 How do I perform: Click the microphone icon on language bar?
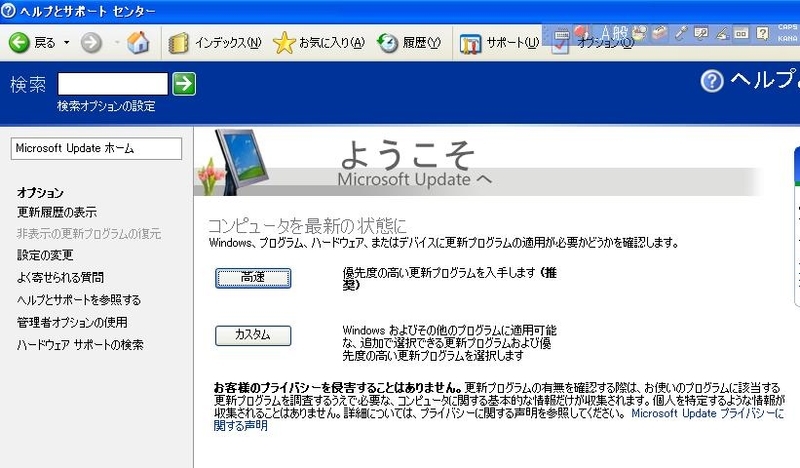[x=681, y=34]
